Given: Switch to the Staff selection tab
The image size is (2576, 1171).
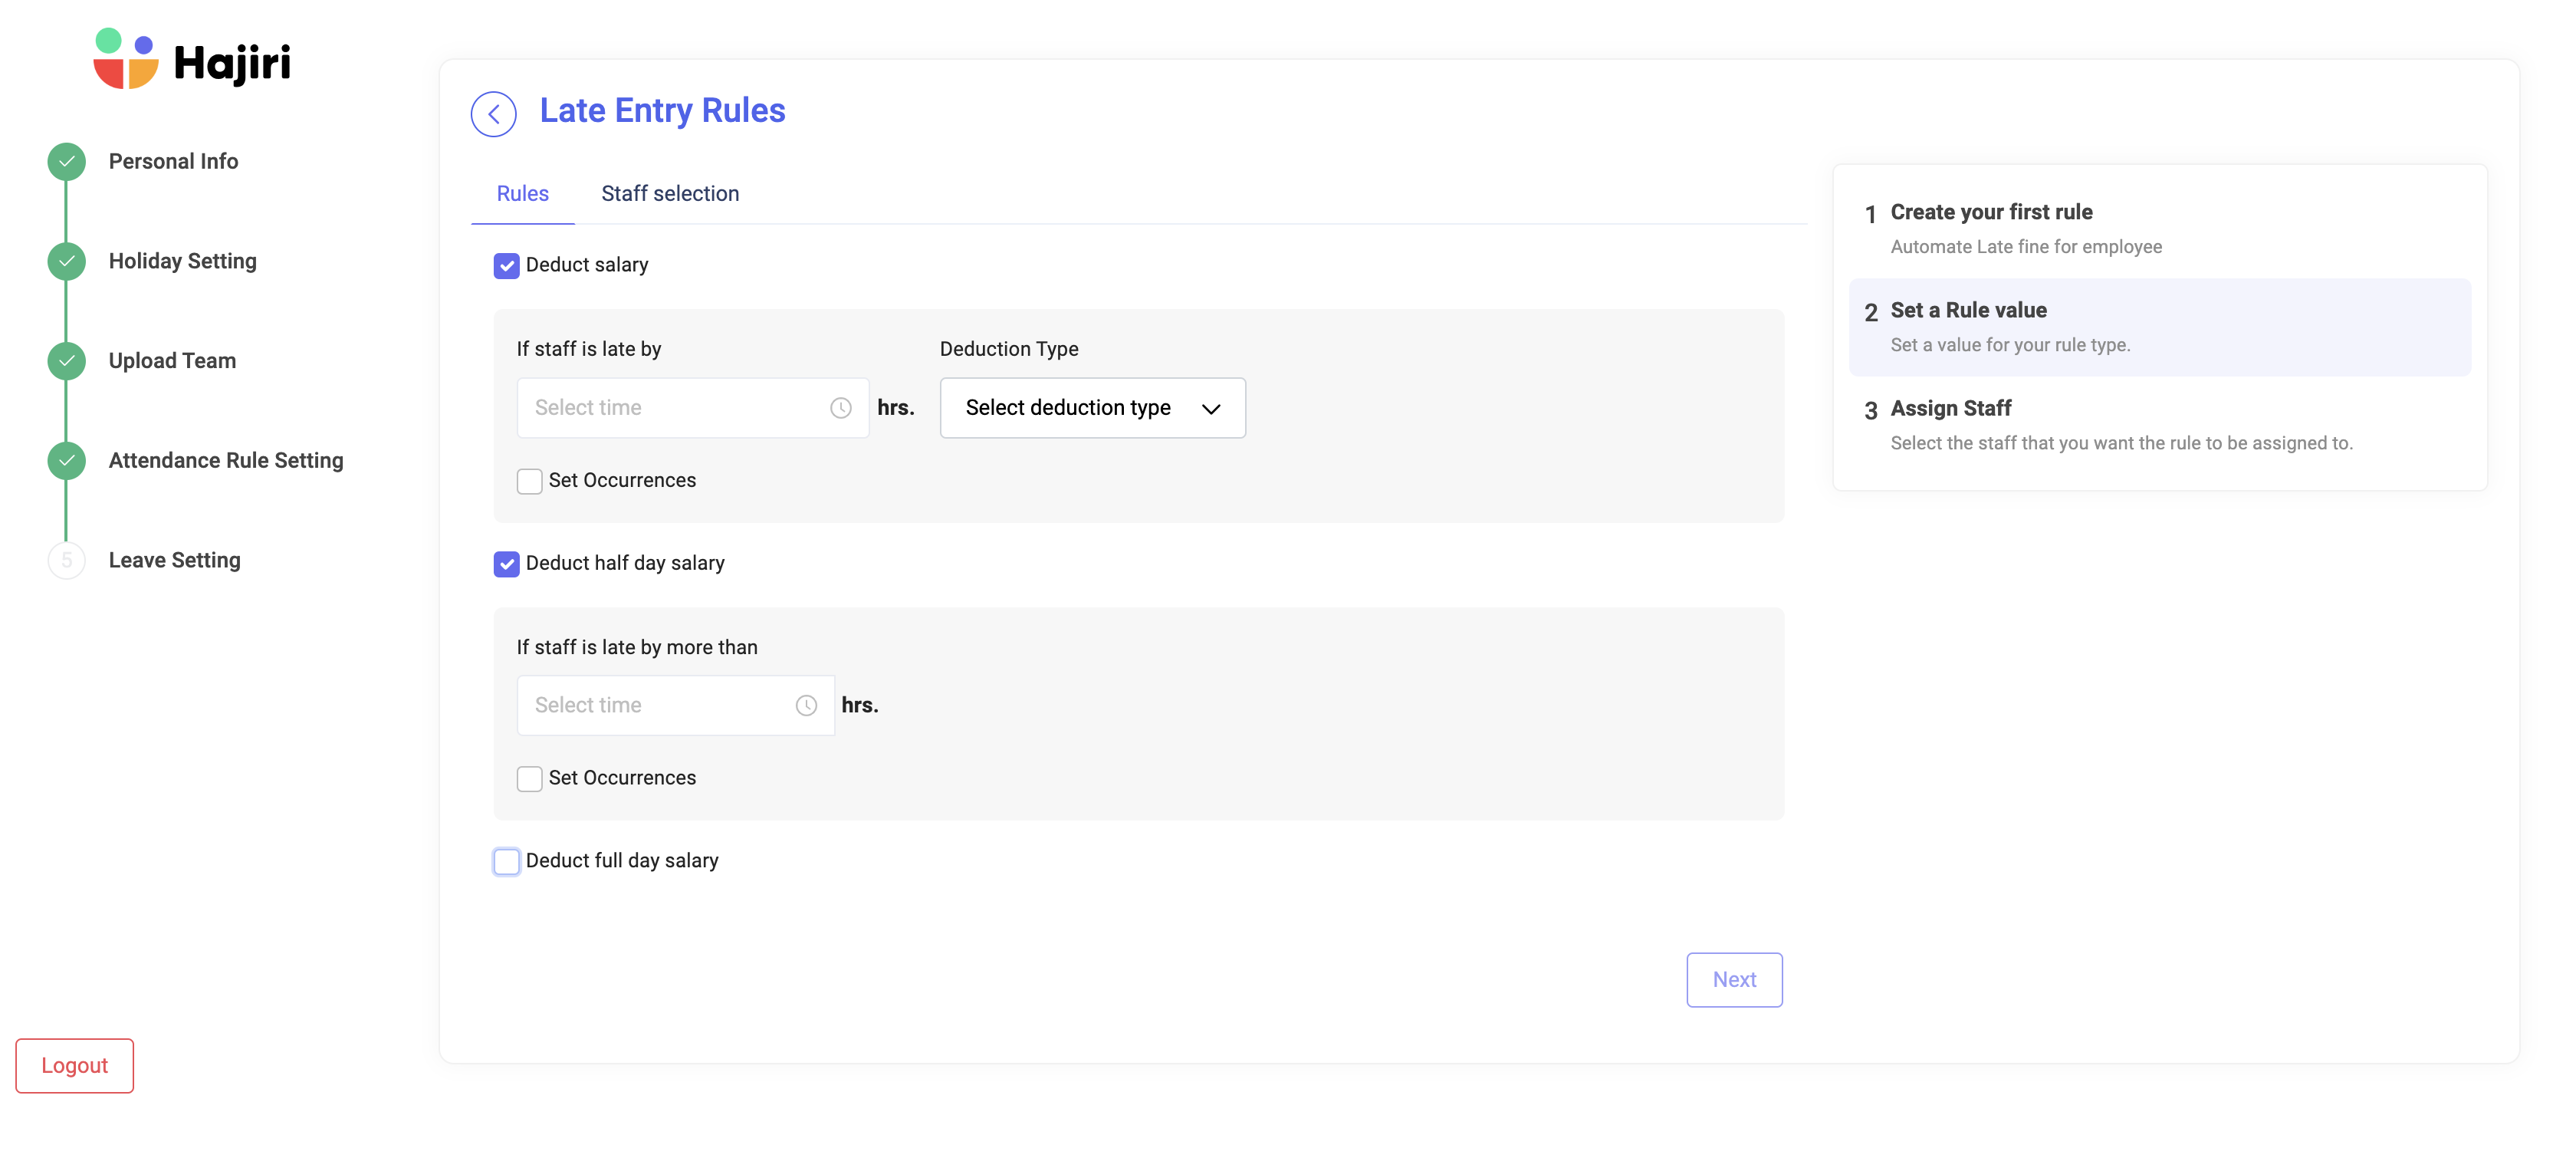Looking at the screenshot, I should click(670, 194).
